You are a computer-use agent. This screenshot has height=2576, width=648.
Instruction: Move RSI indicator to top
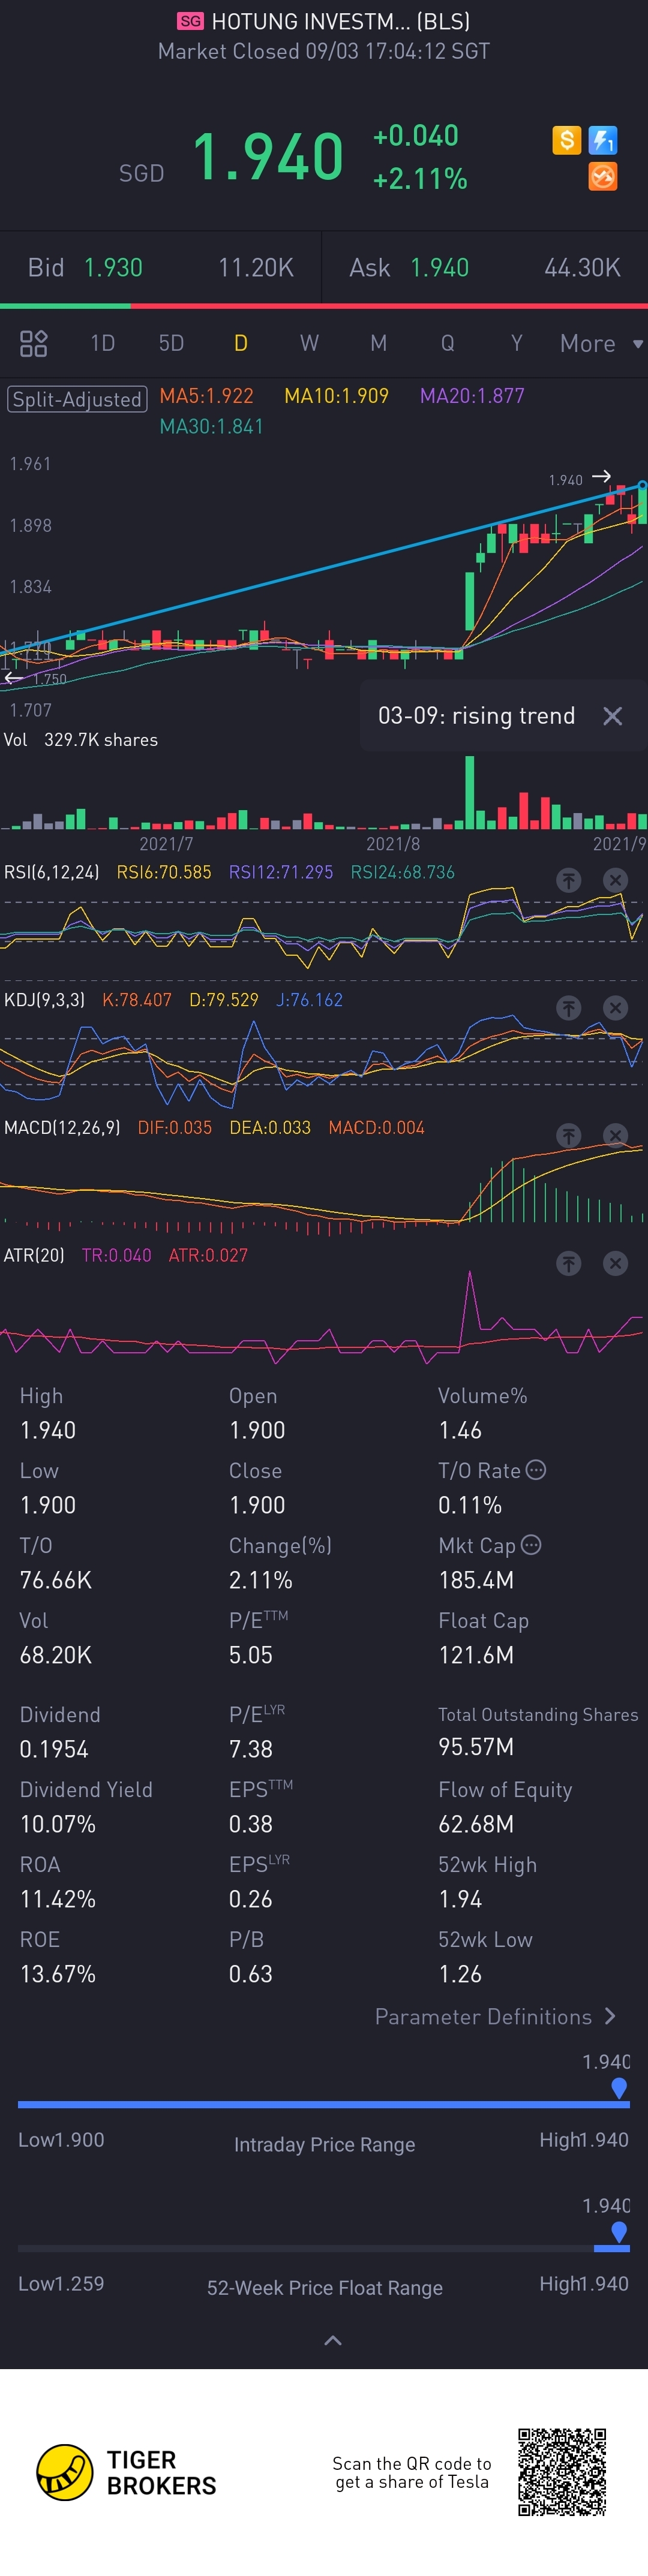pos(569,880)
